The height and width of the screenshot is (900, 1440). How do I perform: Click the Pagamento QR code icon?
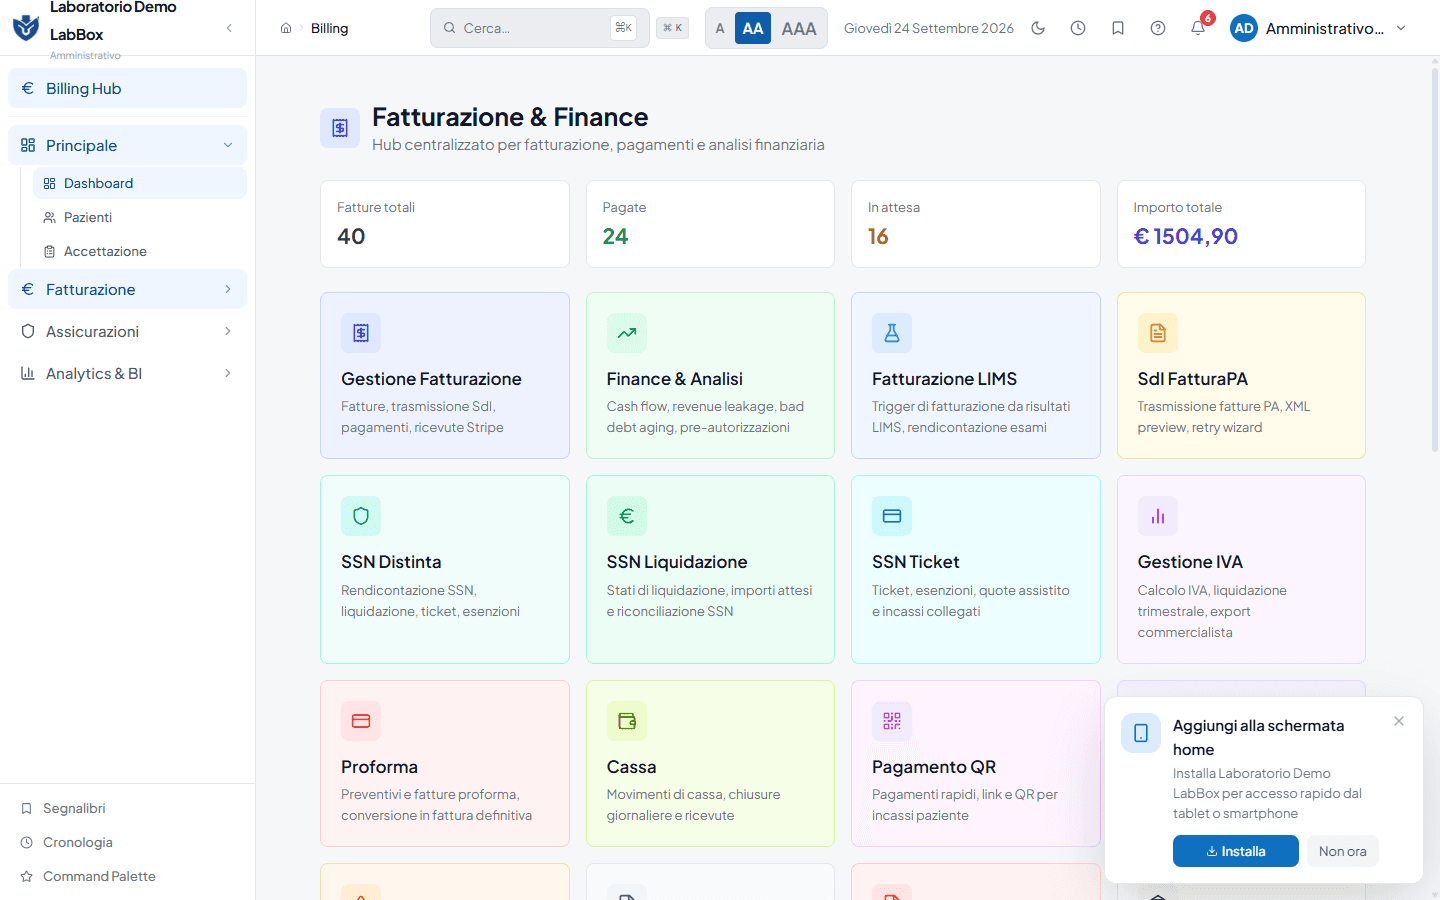point(892,721)
